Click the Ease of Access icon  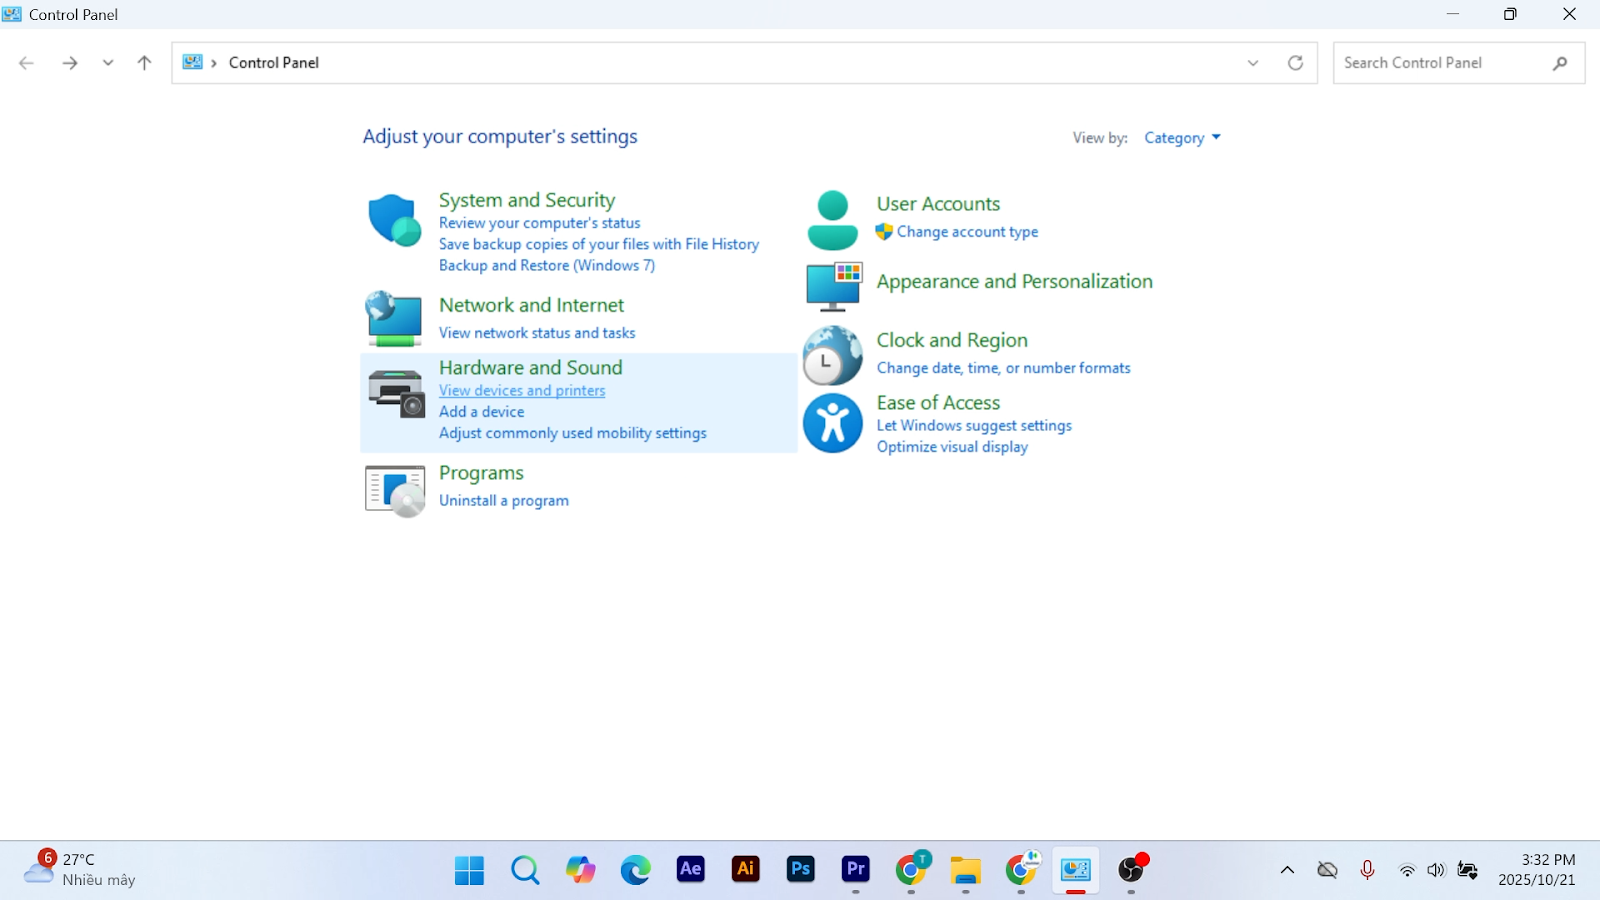pyautogui.click(x=832, y=423)
